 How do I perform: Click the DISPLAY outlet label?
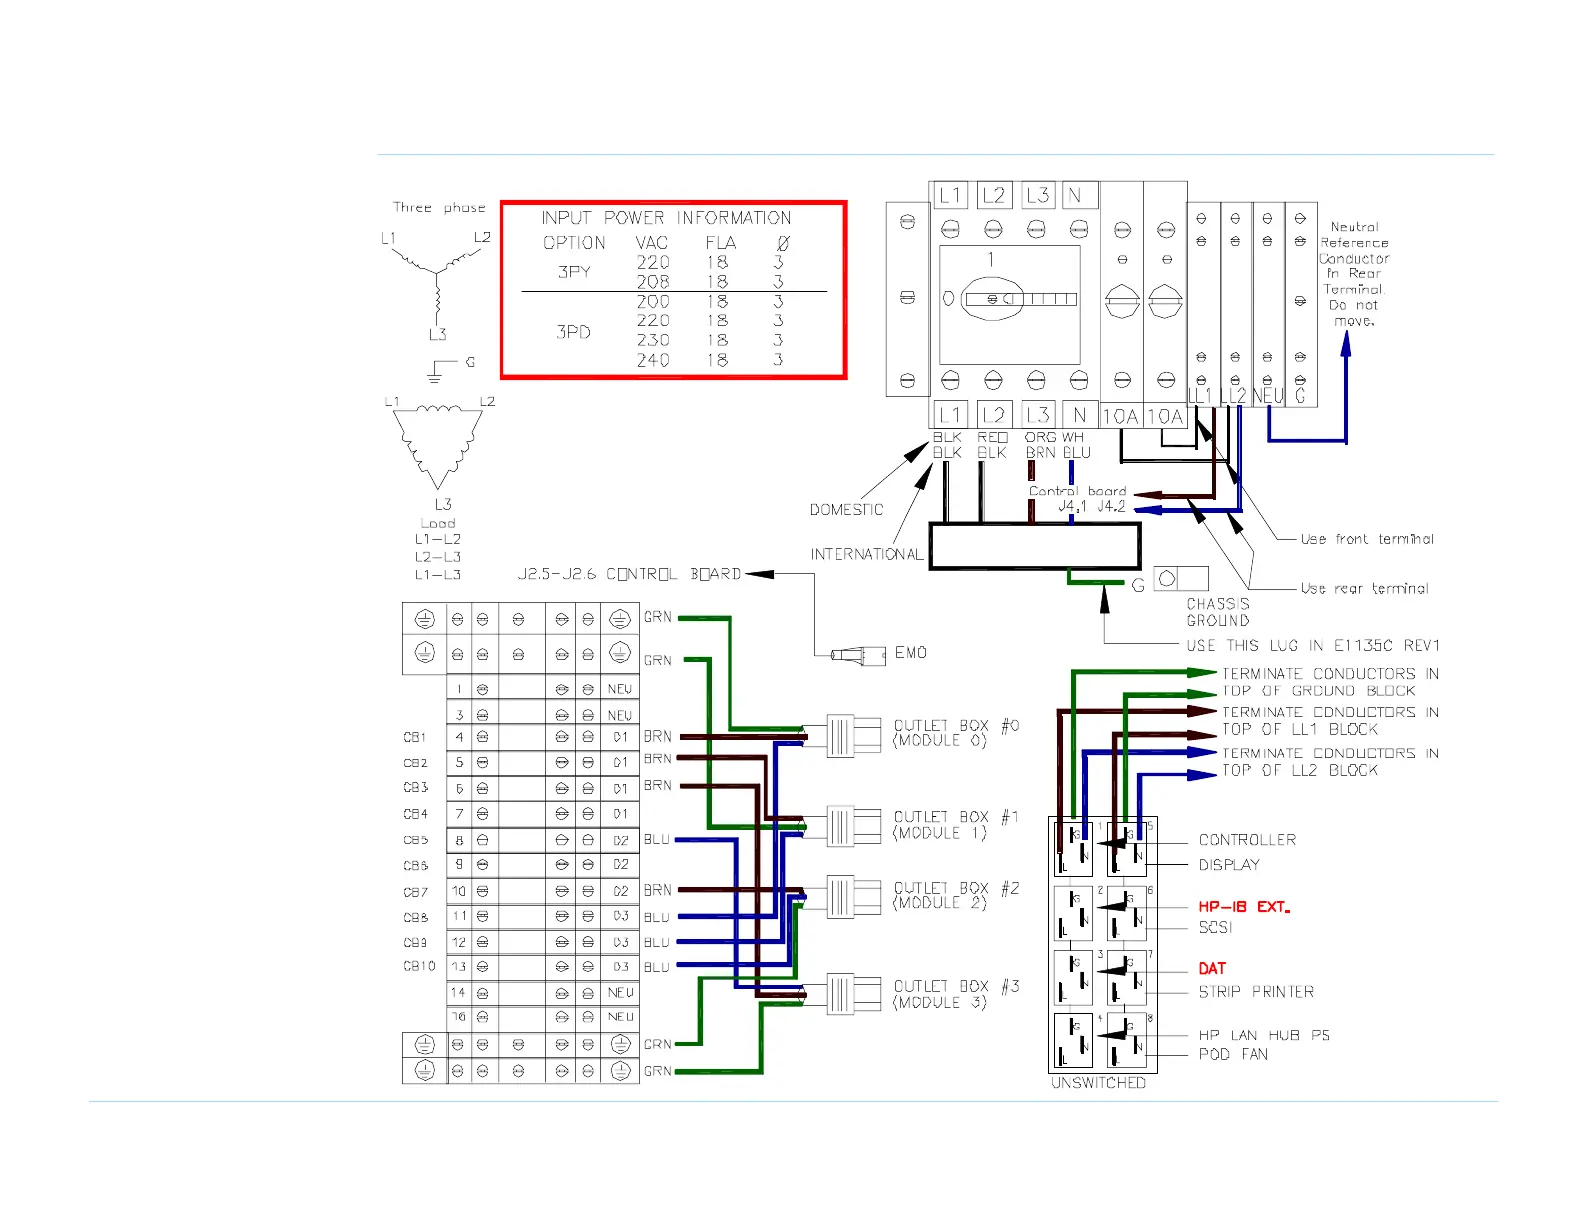[x=1230, y=865]
